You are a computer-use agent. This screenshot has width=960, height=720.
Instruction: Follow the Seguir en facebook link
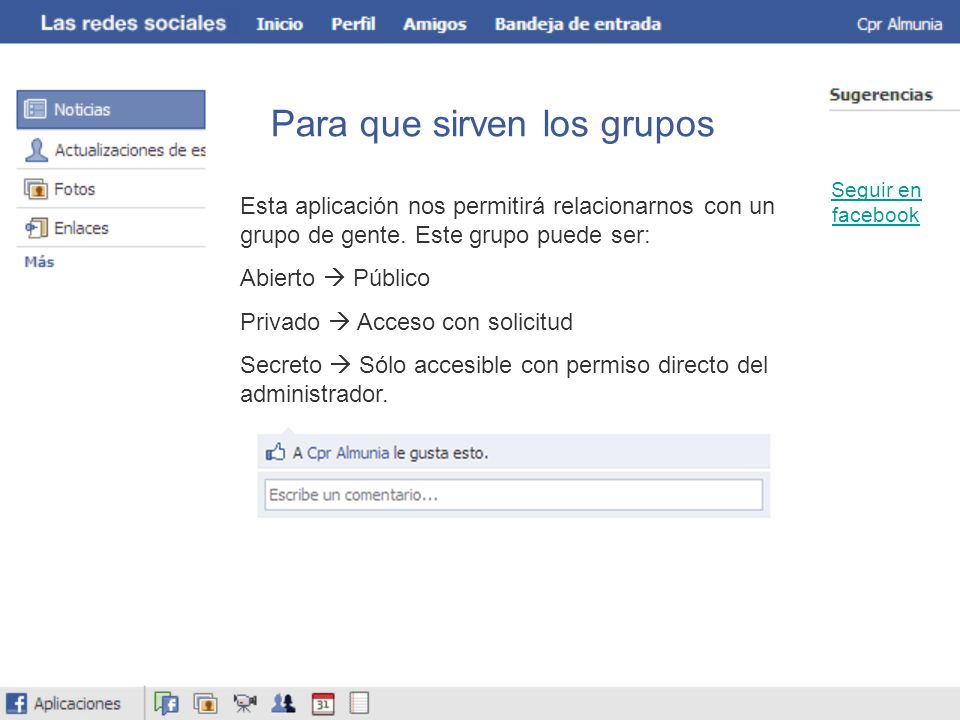coord(876,203)
